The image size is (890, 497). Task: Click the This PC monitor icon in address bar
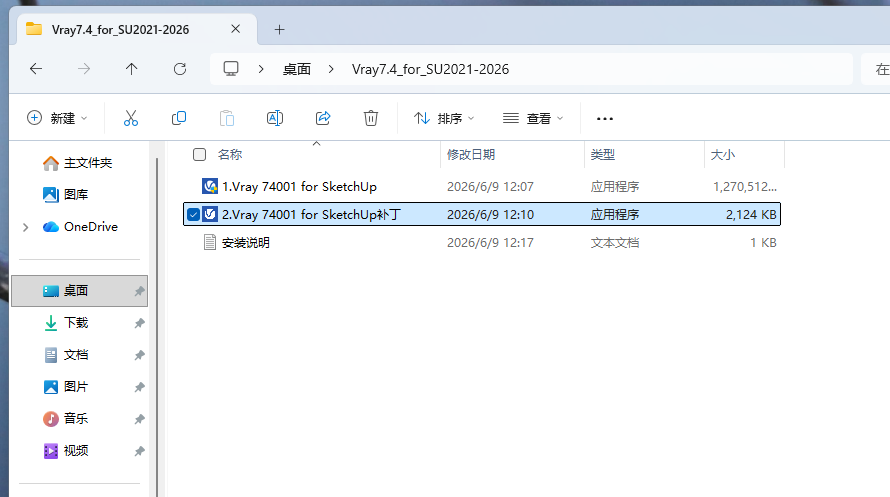pos(231,69)
